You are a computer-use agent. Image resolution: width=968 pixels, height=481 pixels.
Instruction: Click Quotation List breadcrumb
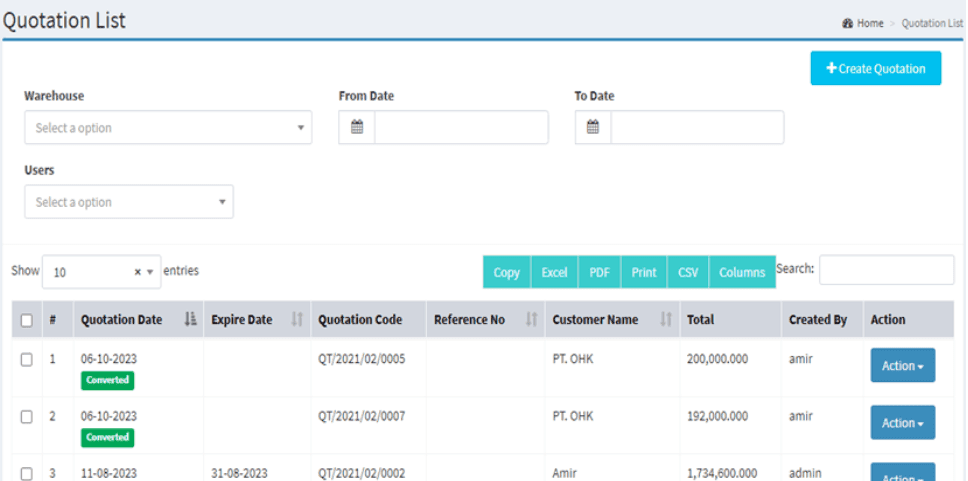coord(932,23)
